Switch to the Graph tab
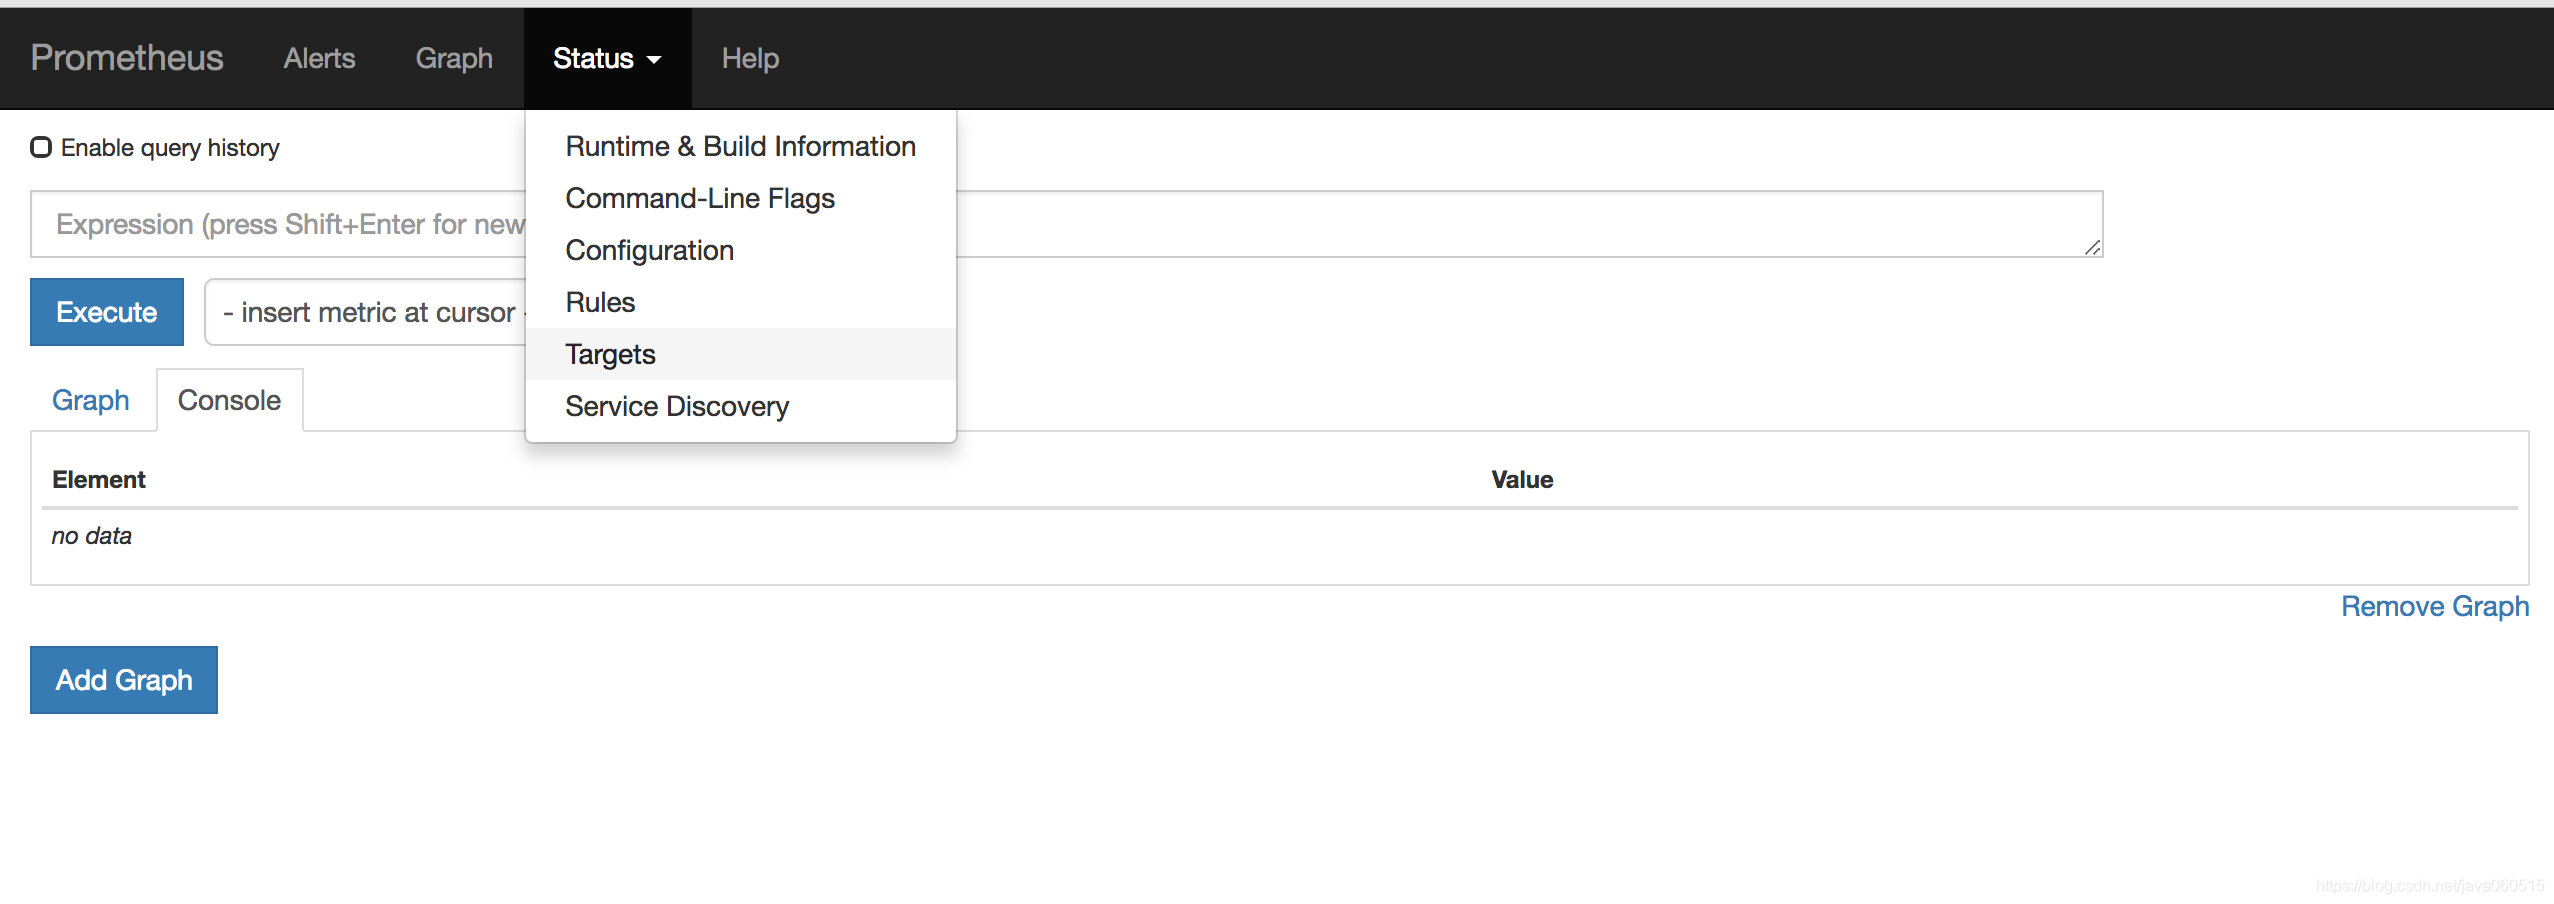Viewport: 2554px width, 904px height. tap(91, 400)
